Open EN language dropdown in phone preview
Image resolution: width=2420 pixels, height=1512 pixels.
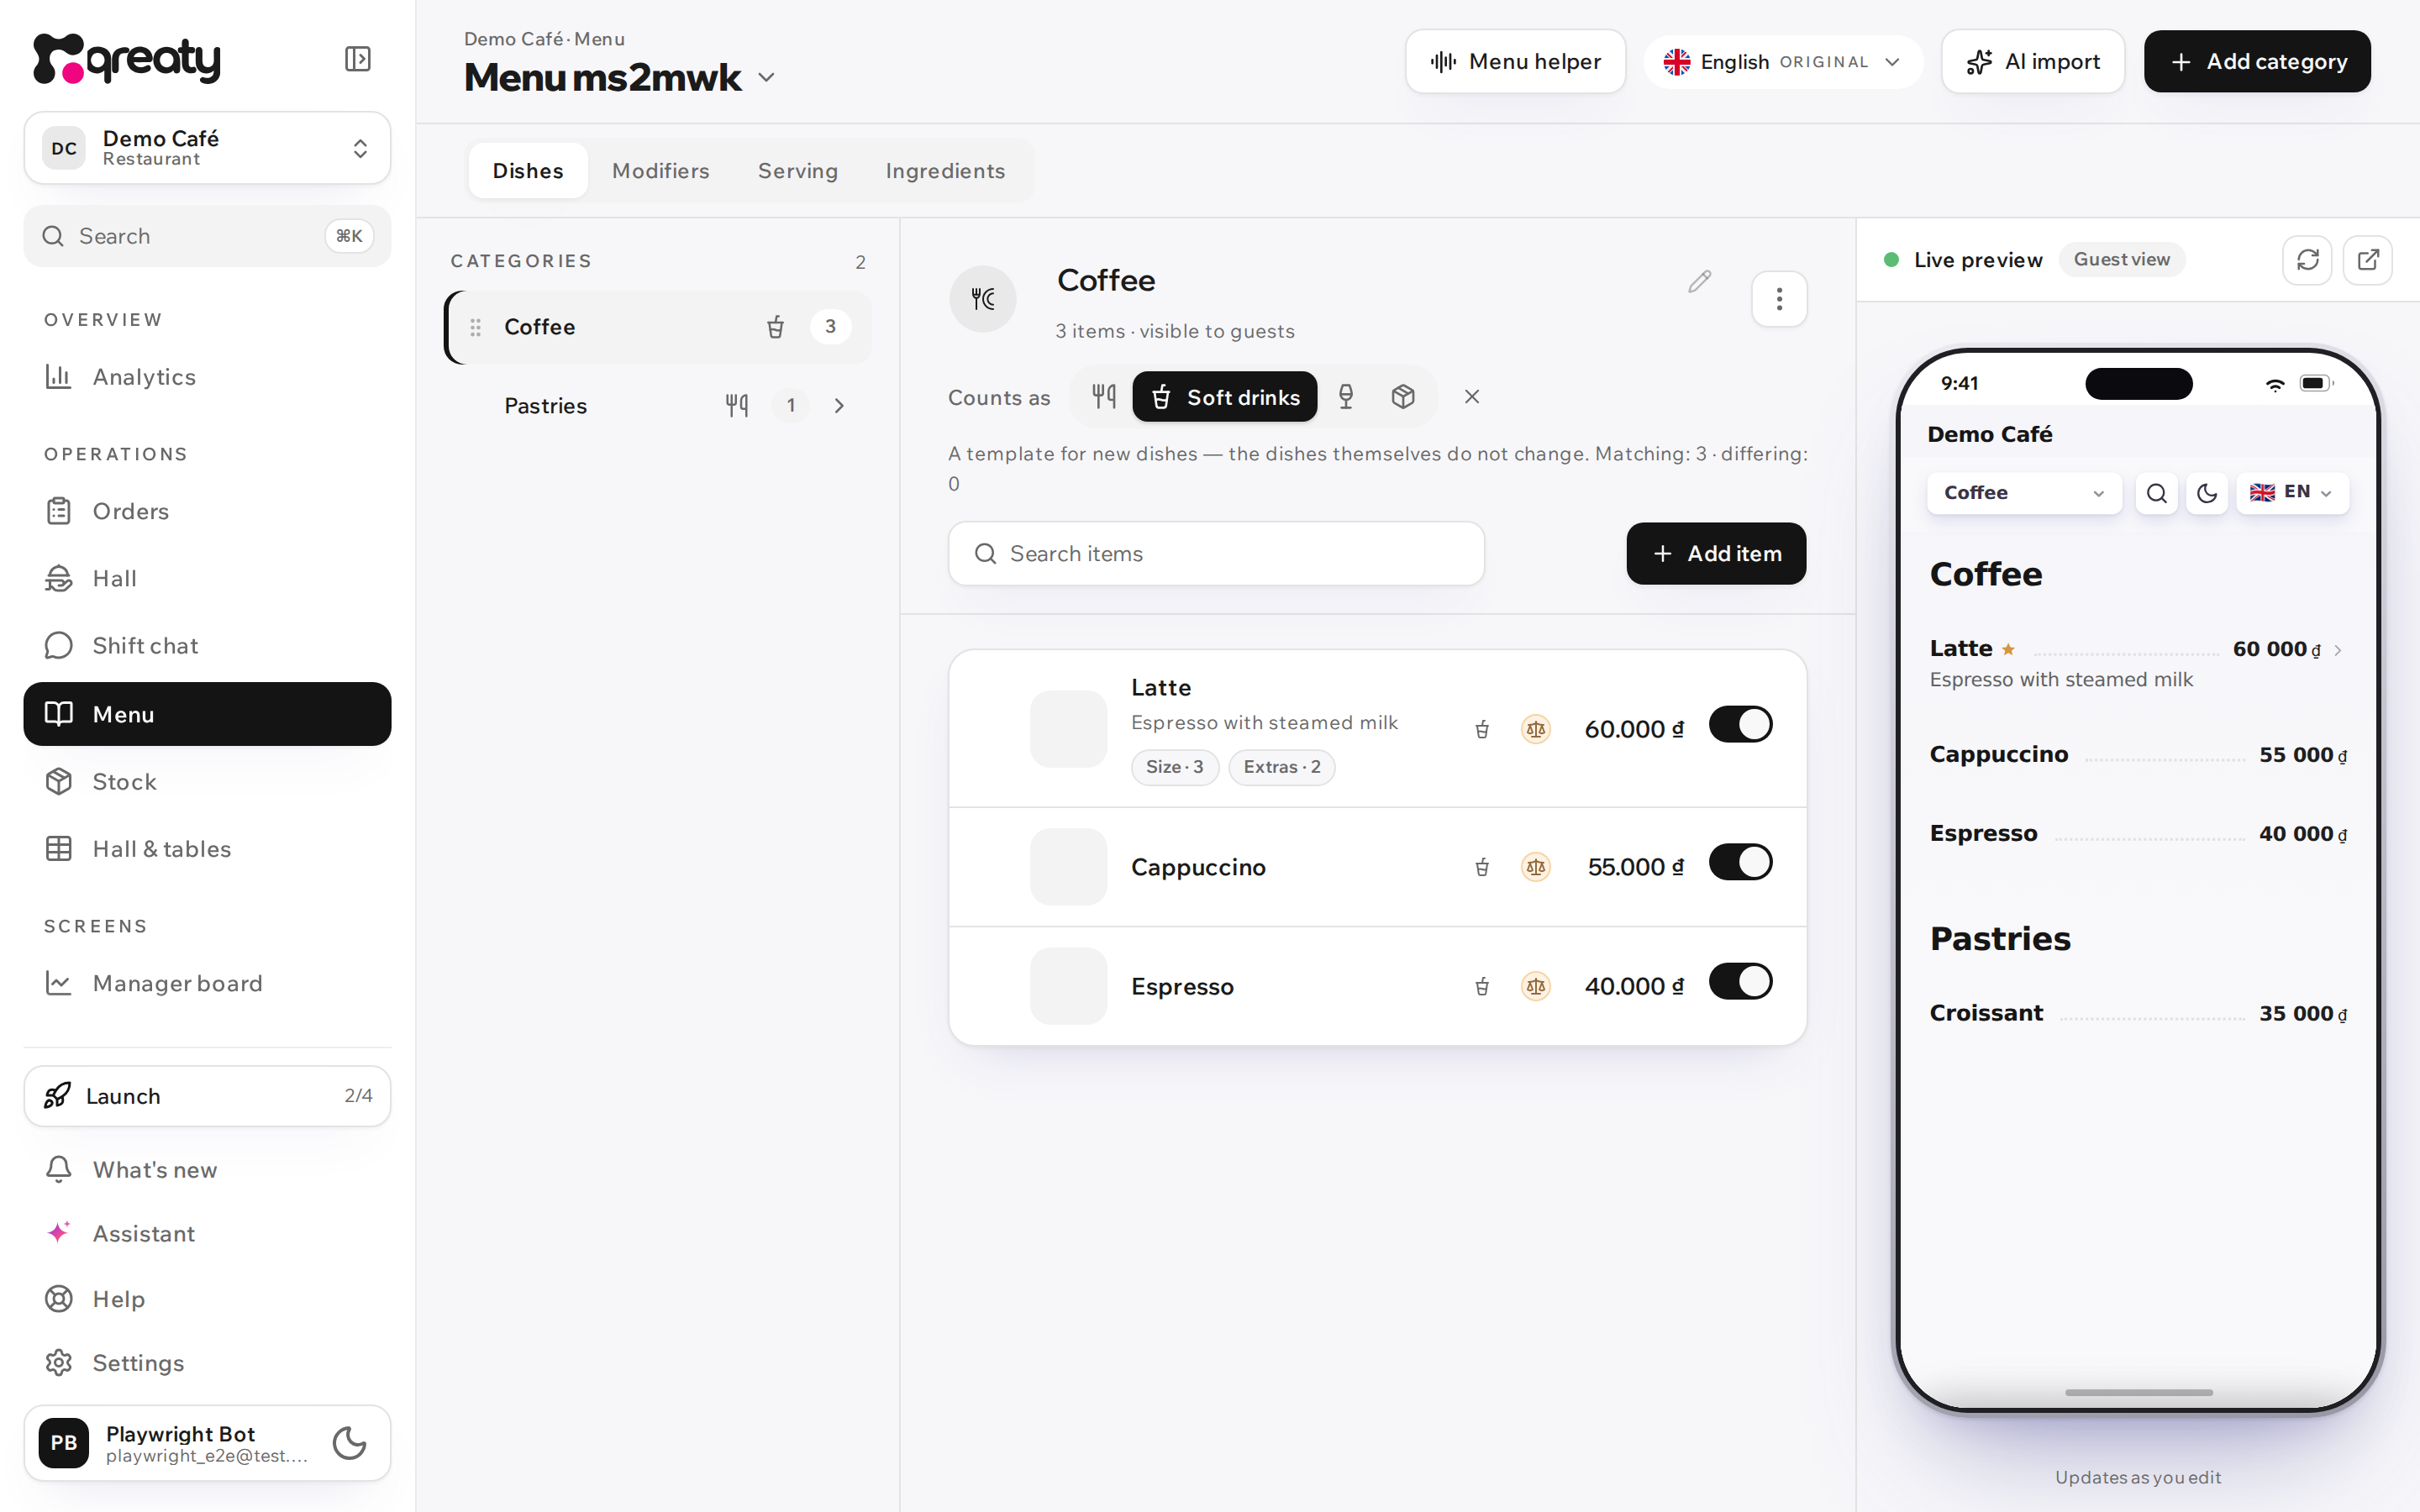pyautogui.click(x=2292, y=493)
